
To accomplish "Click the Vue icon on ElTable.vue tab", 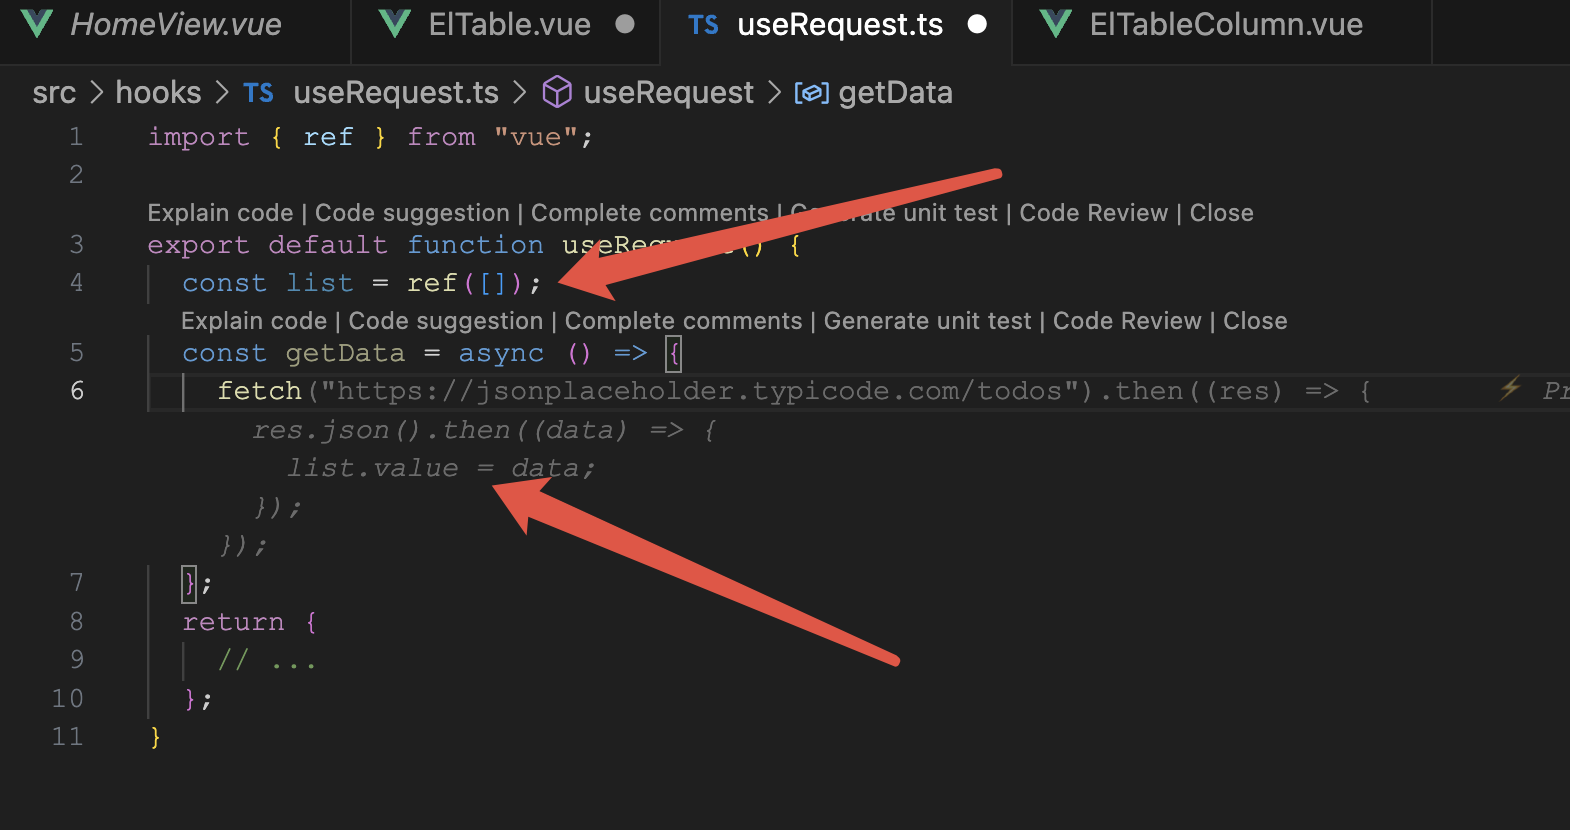I will (396, 24).
